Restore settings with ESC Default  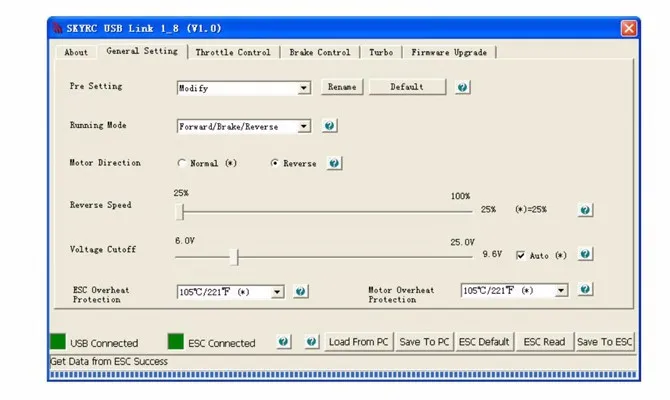(484, 342)
